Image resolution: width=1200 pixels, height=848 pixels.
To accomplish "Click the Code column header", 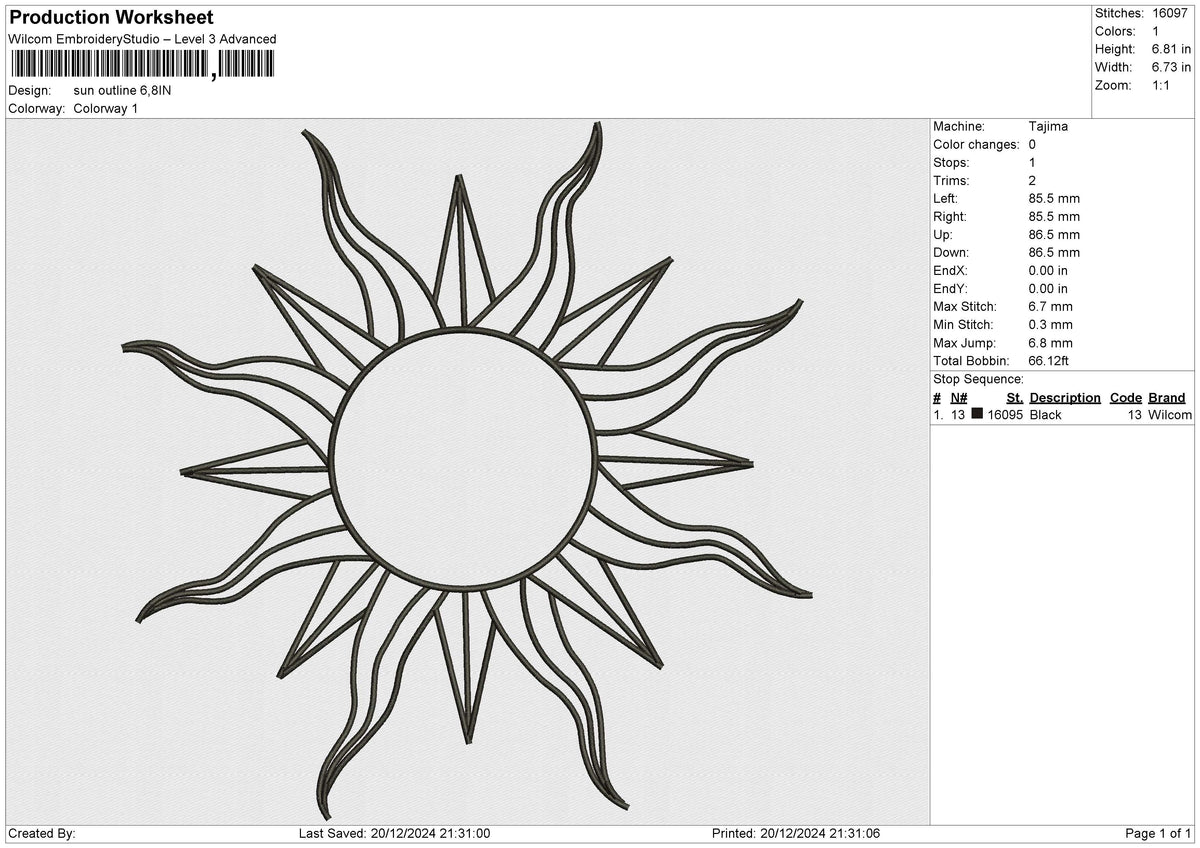I will tap(1126, 397).
